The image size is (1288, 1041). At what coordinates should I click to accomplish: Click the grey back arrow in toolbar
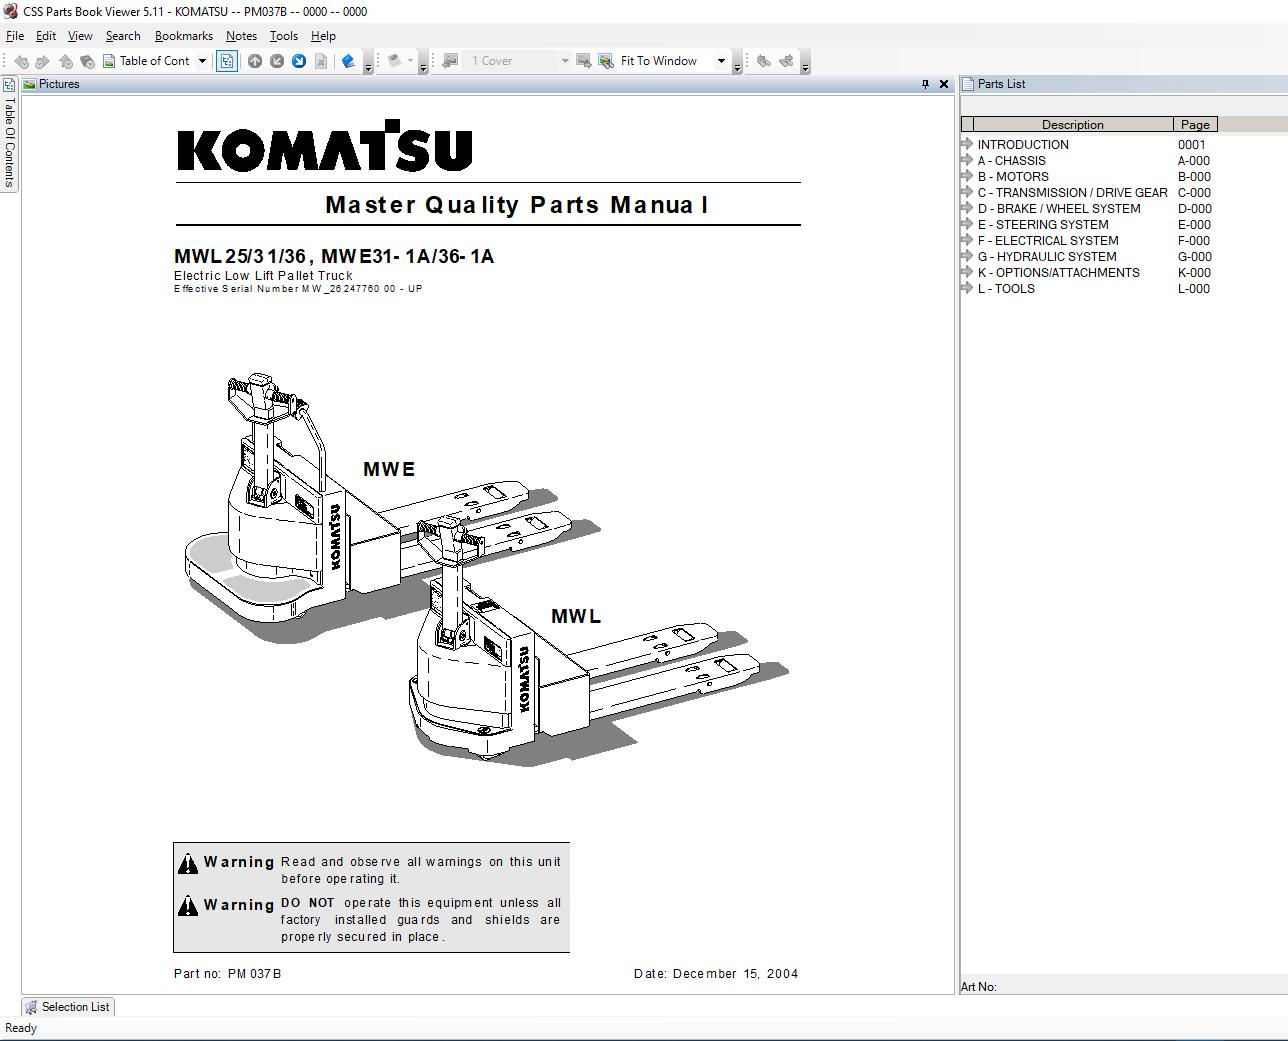tap(21, 61)
